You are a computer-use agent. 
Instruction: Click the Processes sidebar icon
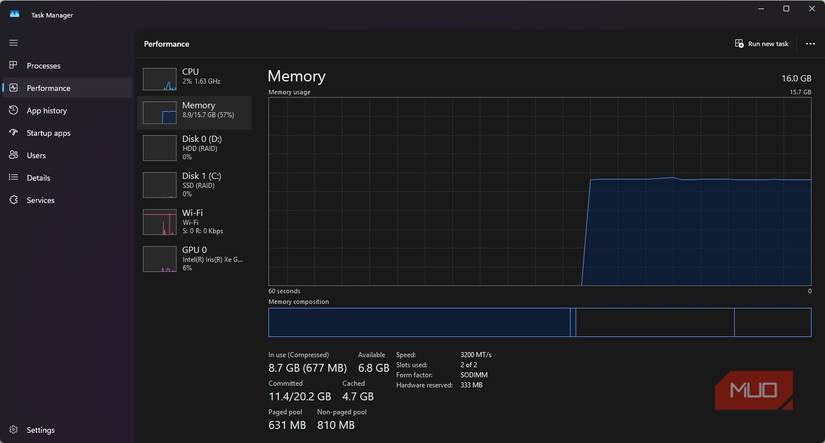click(x=14, y=65)
